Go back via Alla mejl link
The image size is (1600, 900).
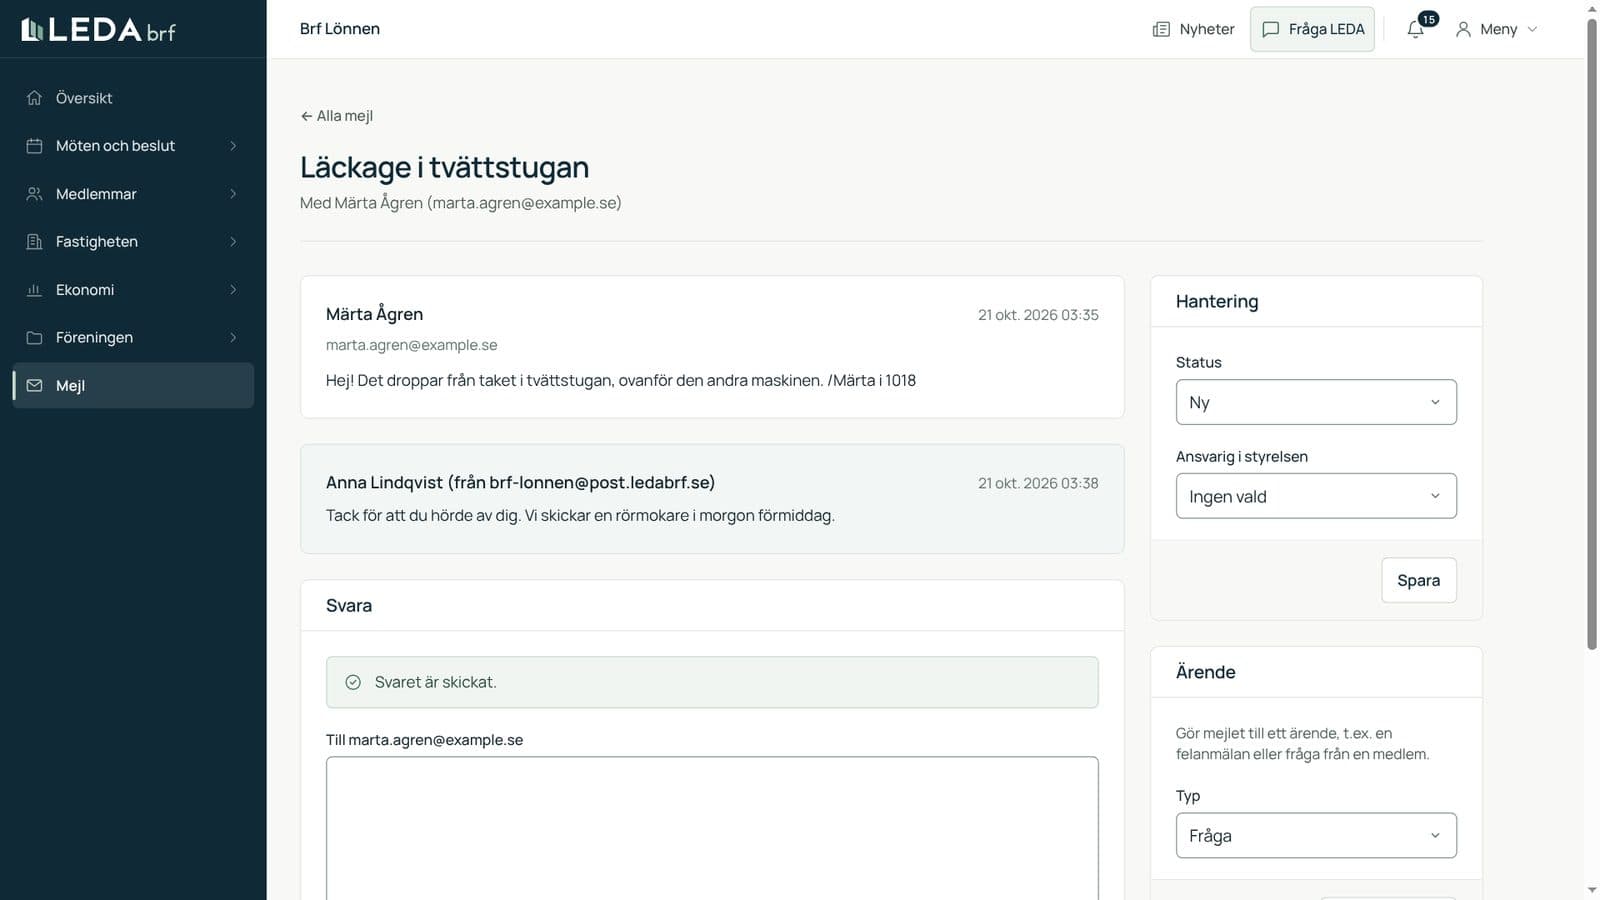click(337, 116)
